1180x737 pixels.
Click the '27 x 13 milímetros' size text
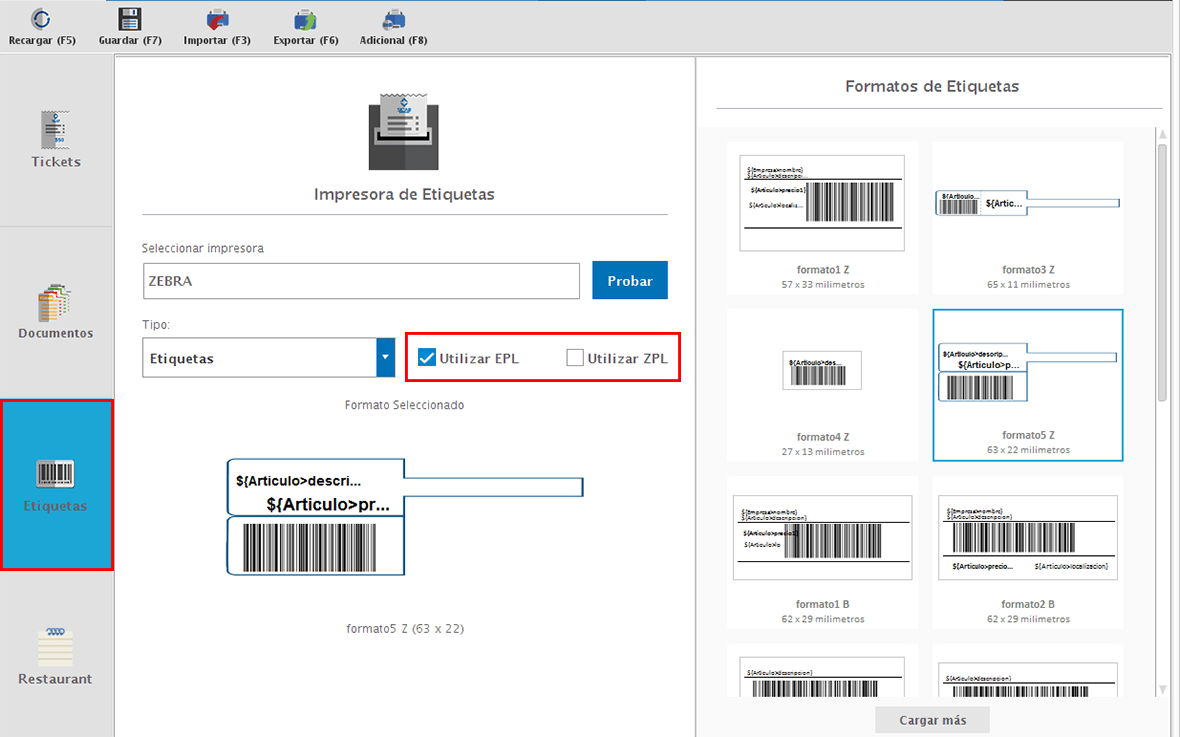point(823,452)
